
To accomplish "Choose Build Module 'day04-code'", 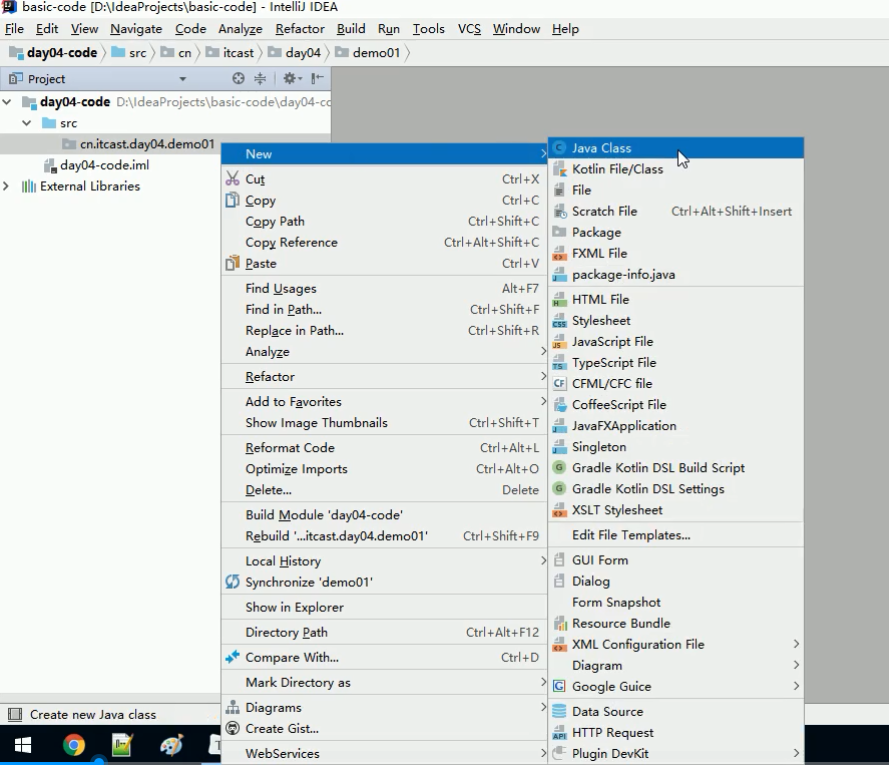I will [x=384, y=514].
